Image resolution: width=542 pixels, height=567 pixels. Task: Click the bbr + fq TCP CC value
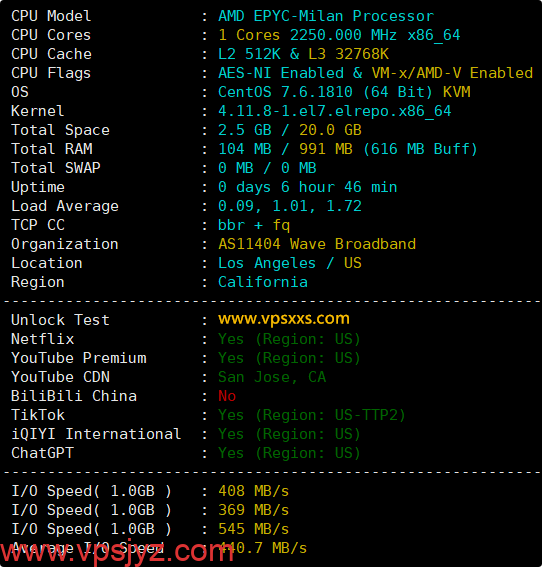pyautogui.click(x=254, y=225)
